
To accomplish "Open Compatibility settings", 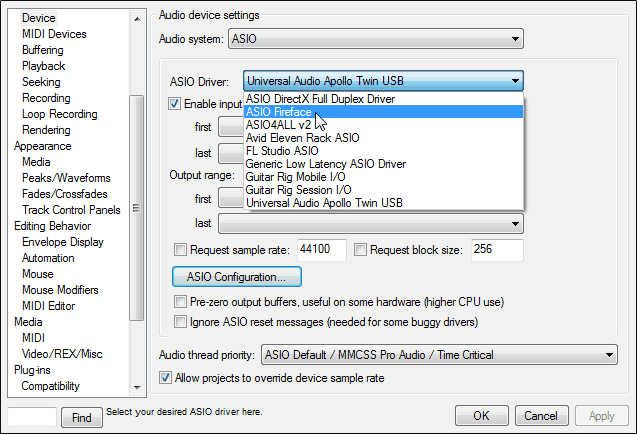I will point(50,386).
